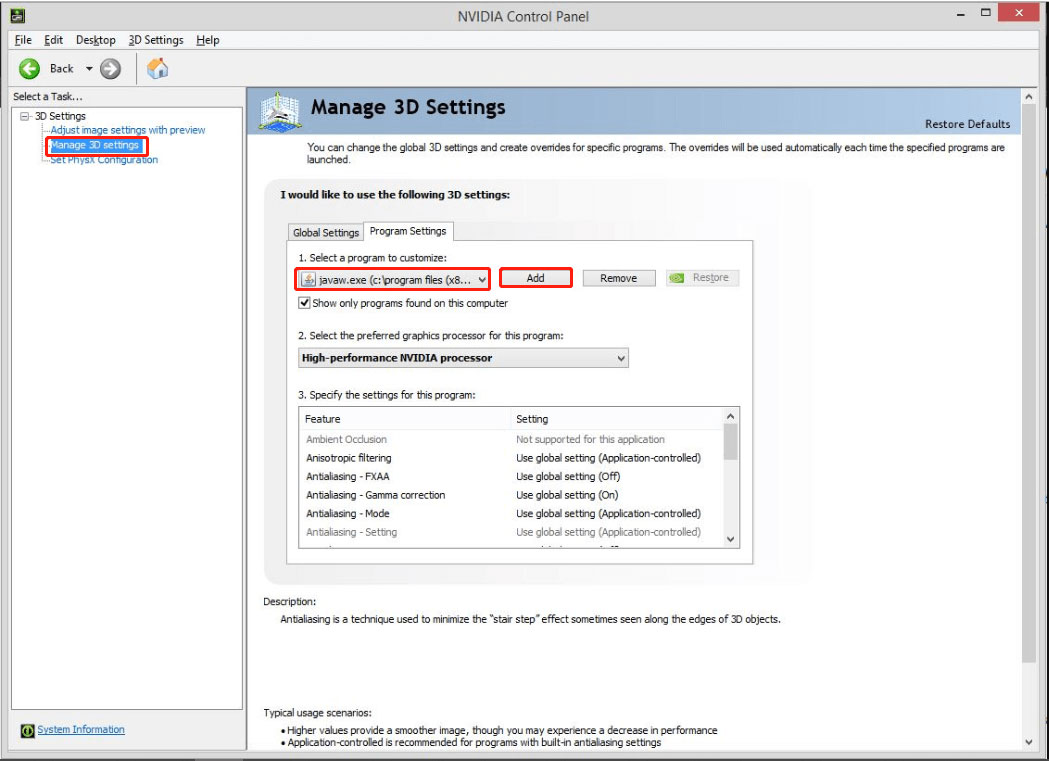Click the Restore button with NVIDIA logo
The height and width of the screenshot is (761, 1049).
pos(702,278)
